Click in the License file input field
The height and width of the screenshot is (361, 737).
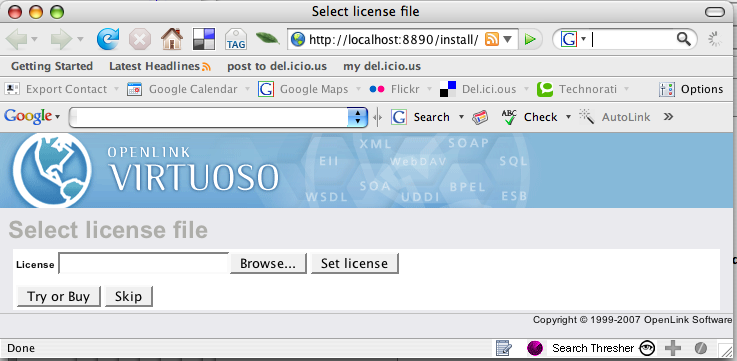(143, 263)
